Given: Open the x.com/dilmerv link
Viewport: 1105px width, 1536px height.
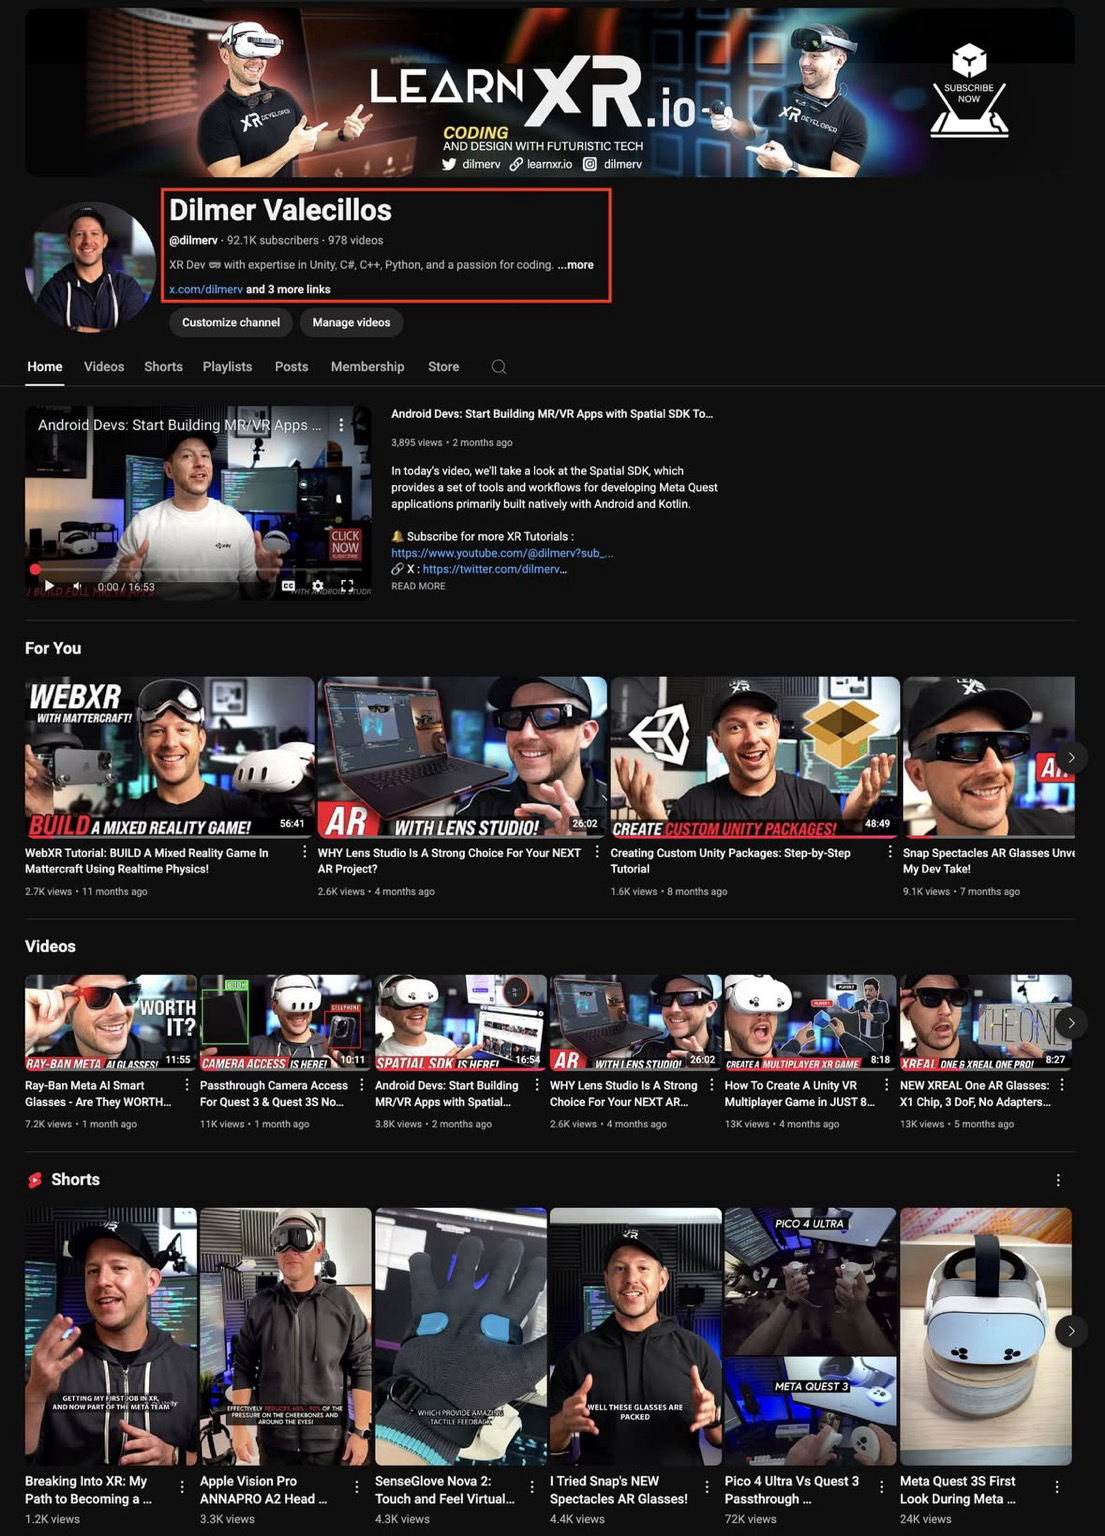Looking at the screenshot, I should point(206,289).
